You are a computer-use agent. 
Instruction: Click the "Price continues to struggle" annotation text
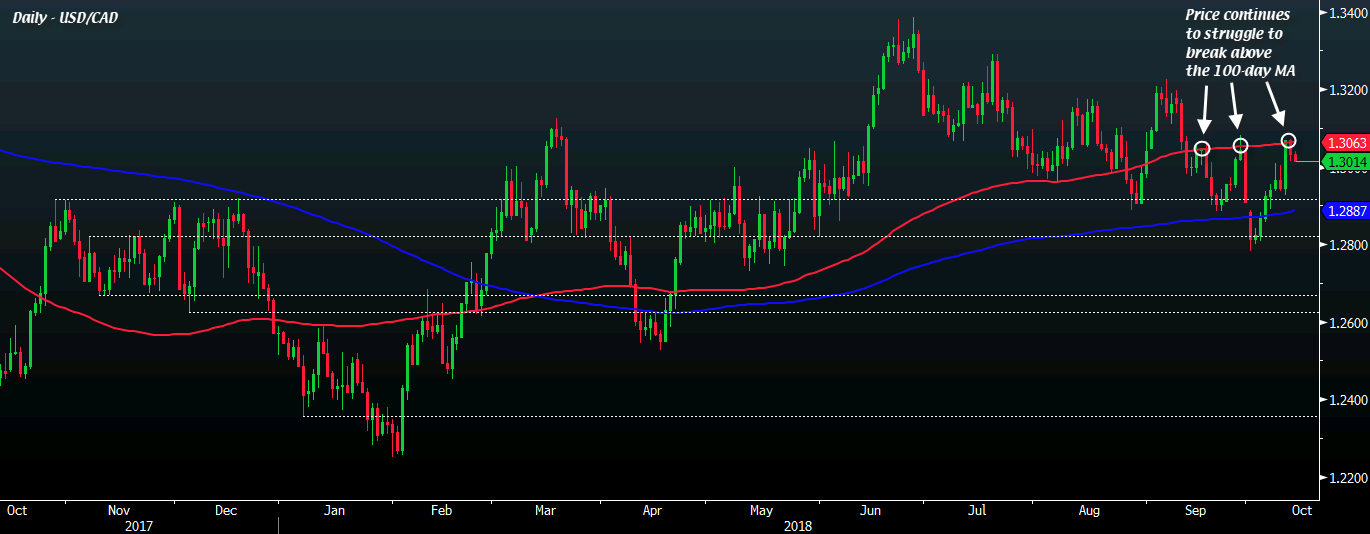1238,42
